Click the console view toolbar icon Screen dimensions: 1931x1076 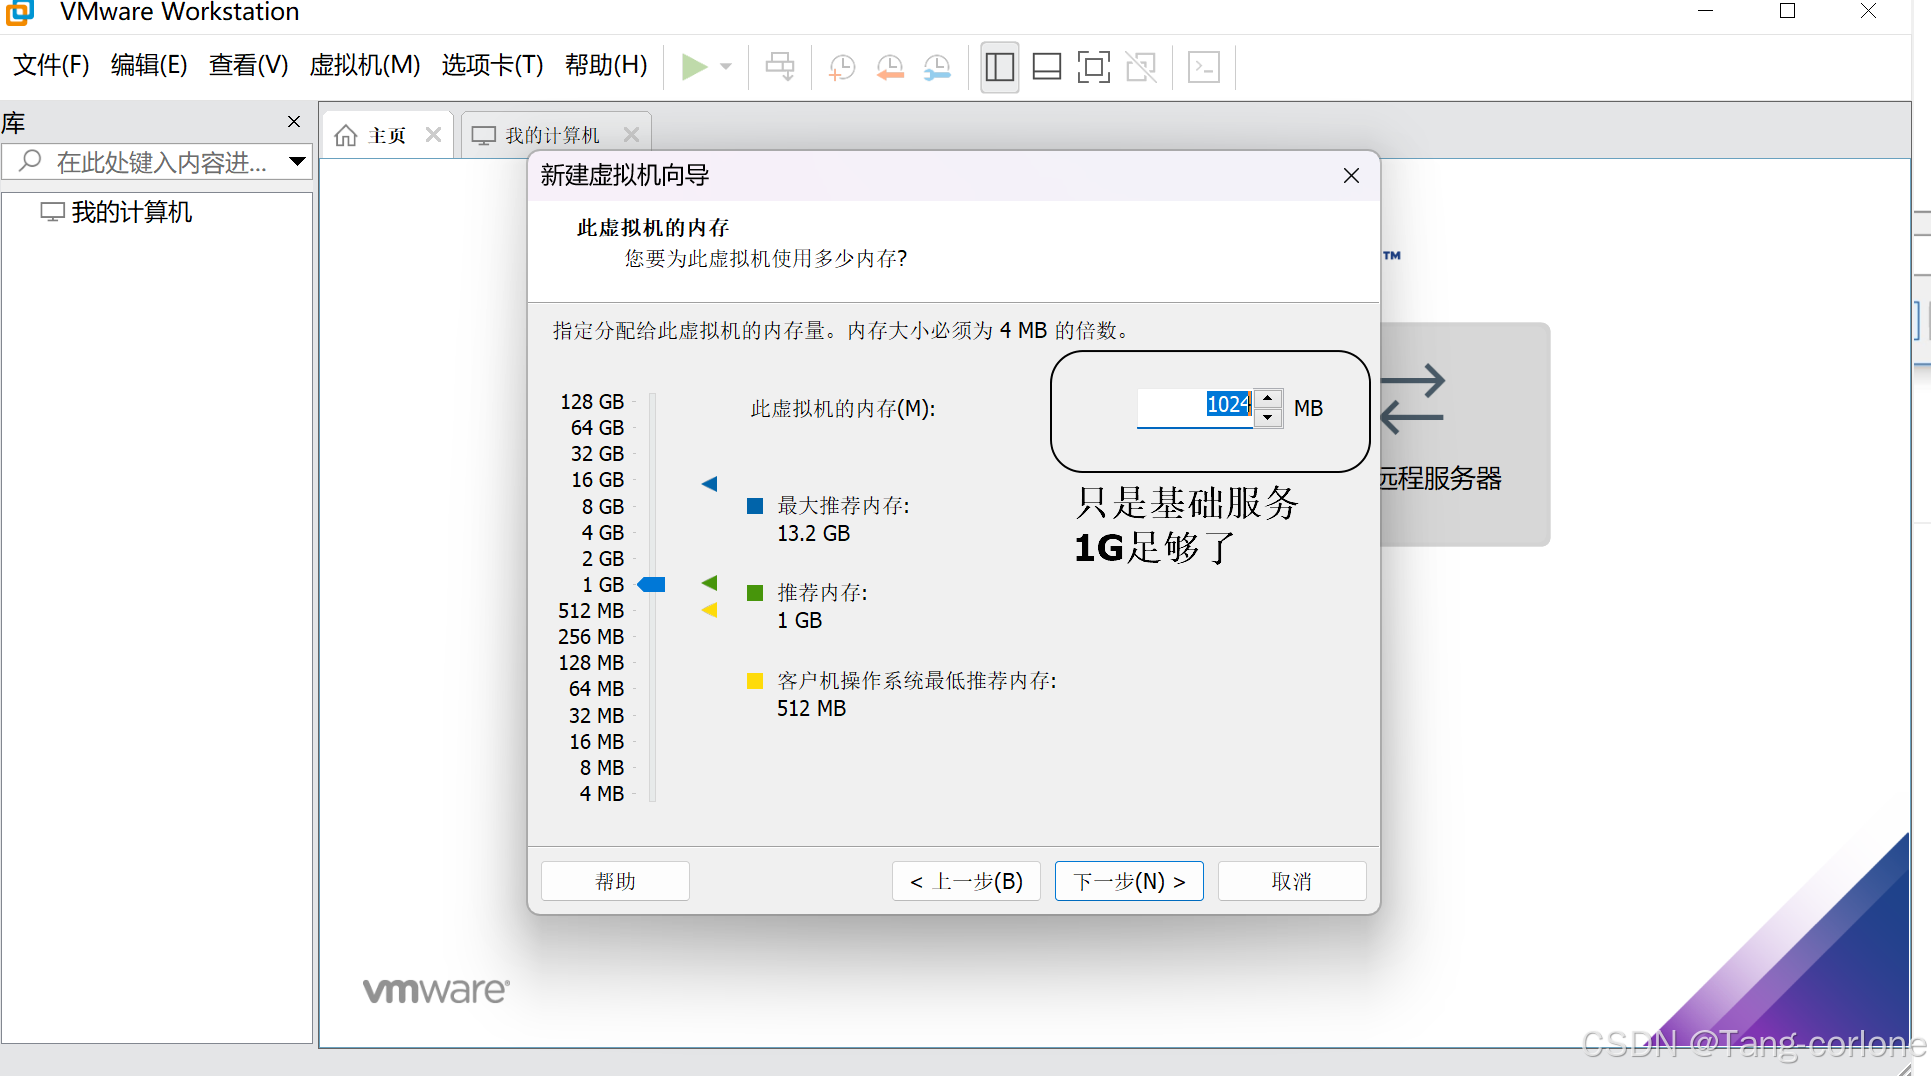coord(1204,67)
